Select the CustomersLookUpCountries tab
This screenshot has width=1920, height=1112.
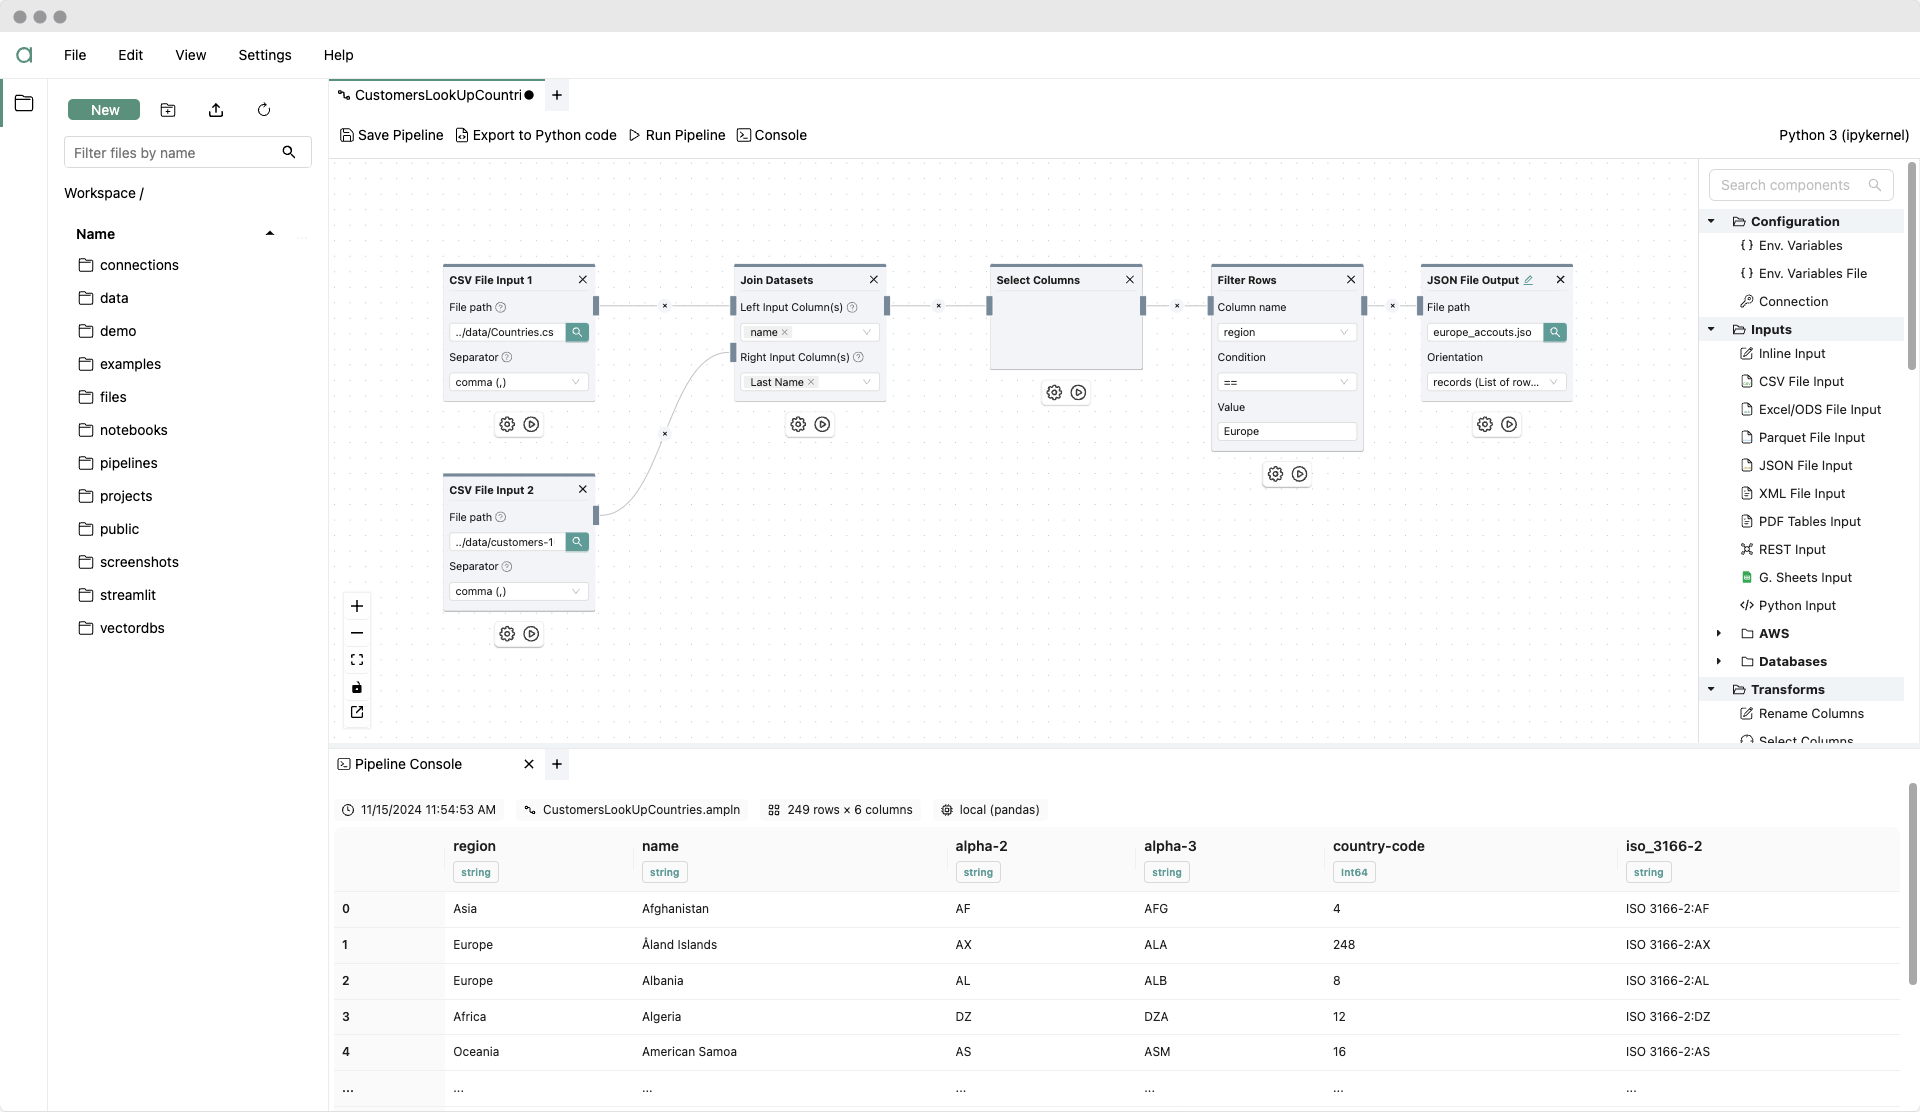click(x=436, y=95)
